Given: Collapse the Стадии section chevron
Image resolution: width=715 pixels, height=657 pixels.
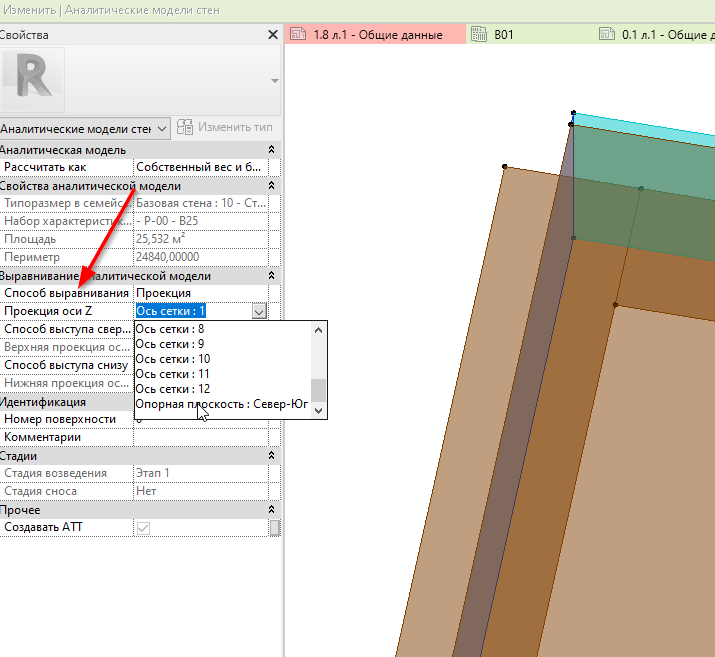Looking at the screenshot, I should coord(272,456).
